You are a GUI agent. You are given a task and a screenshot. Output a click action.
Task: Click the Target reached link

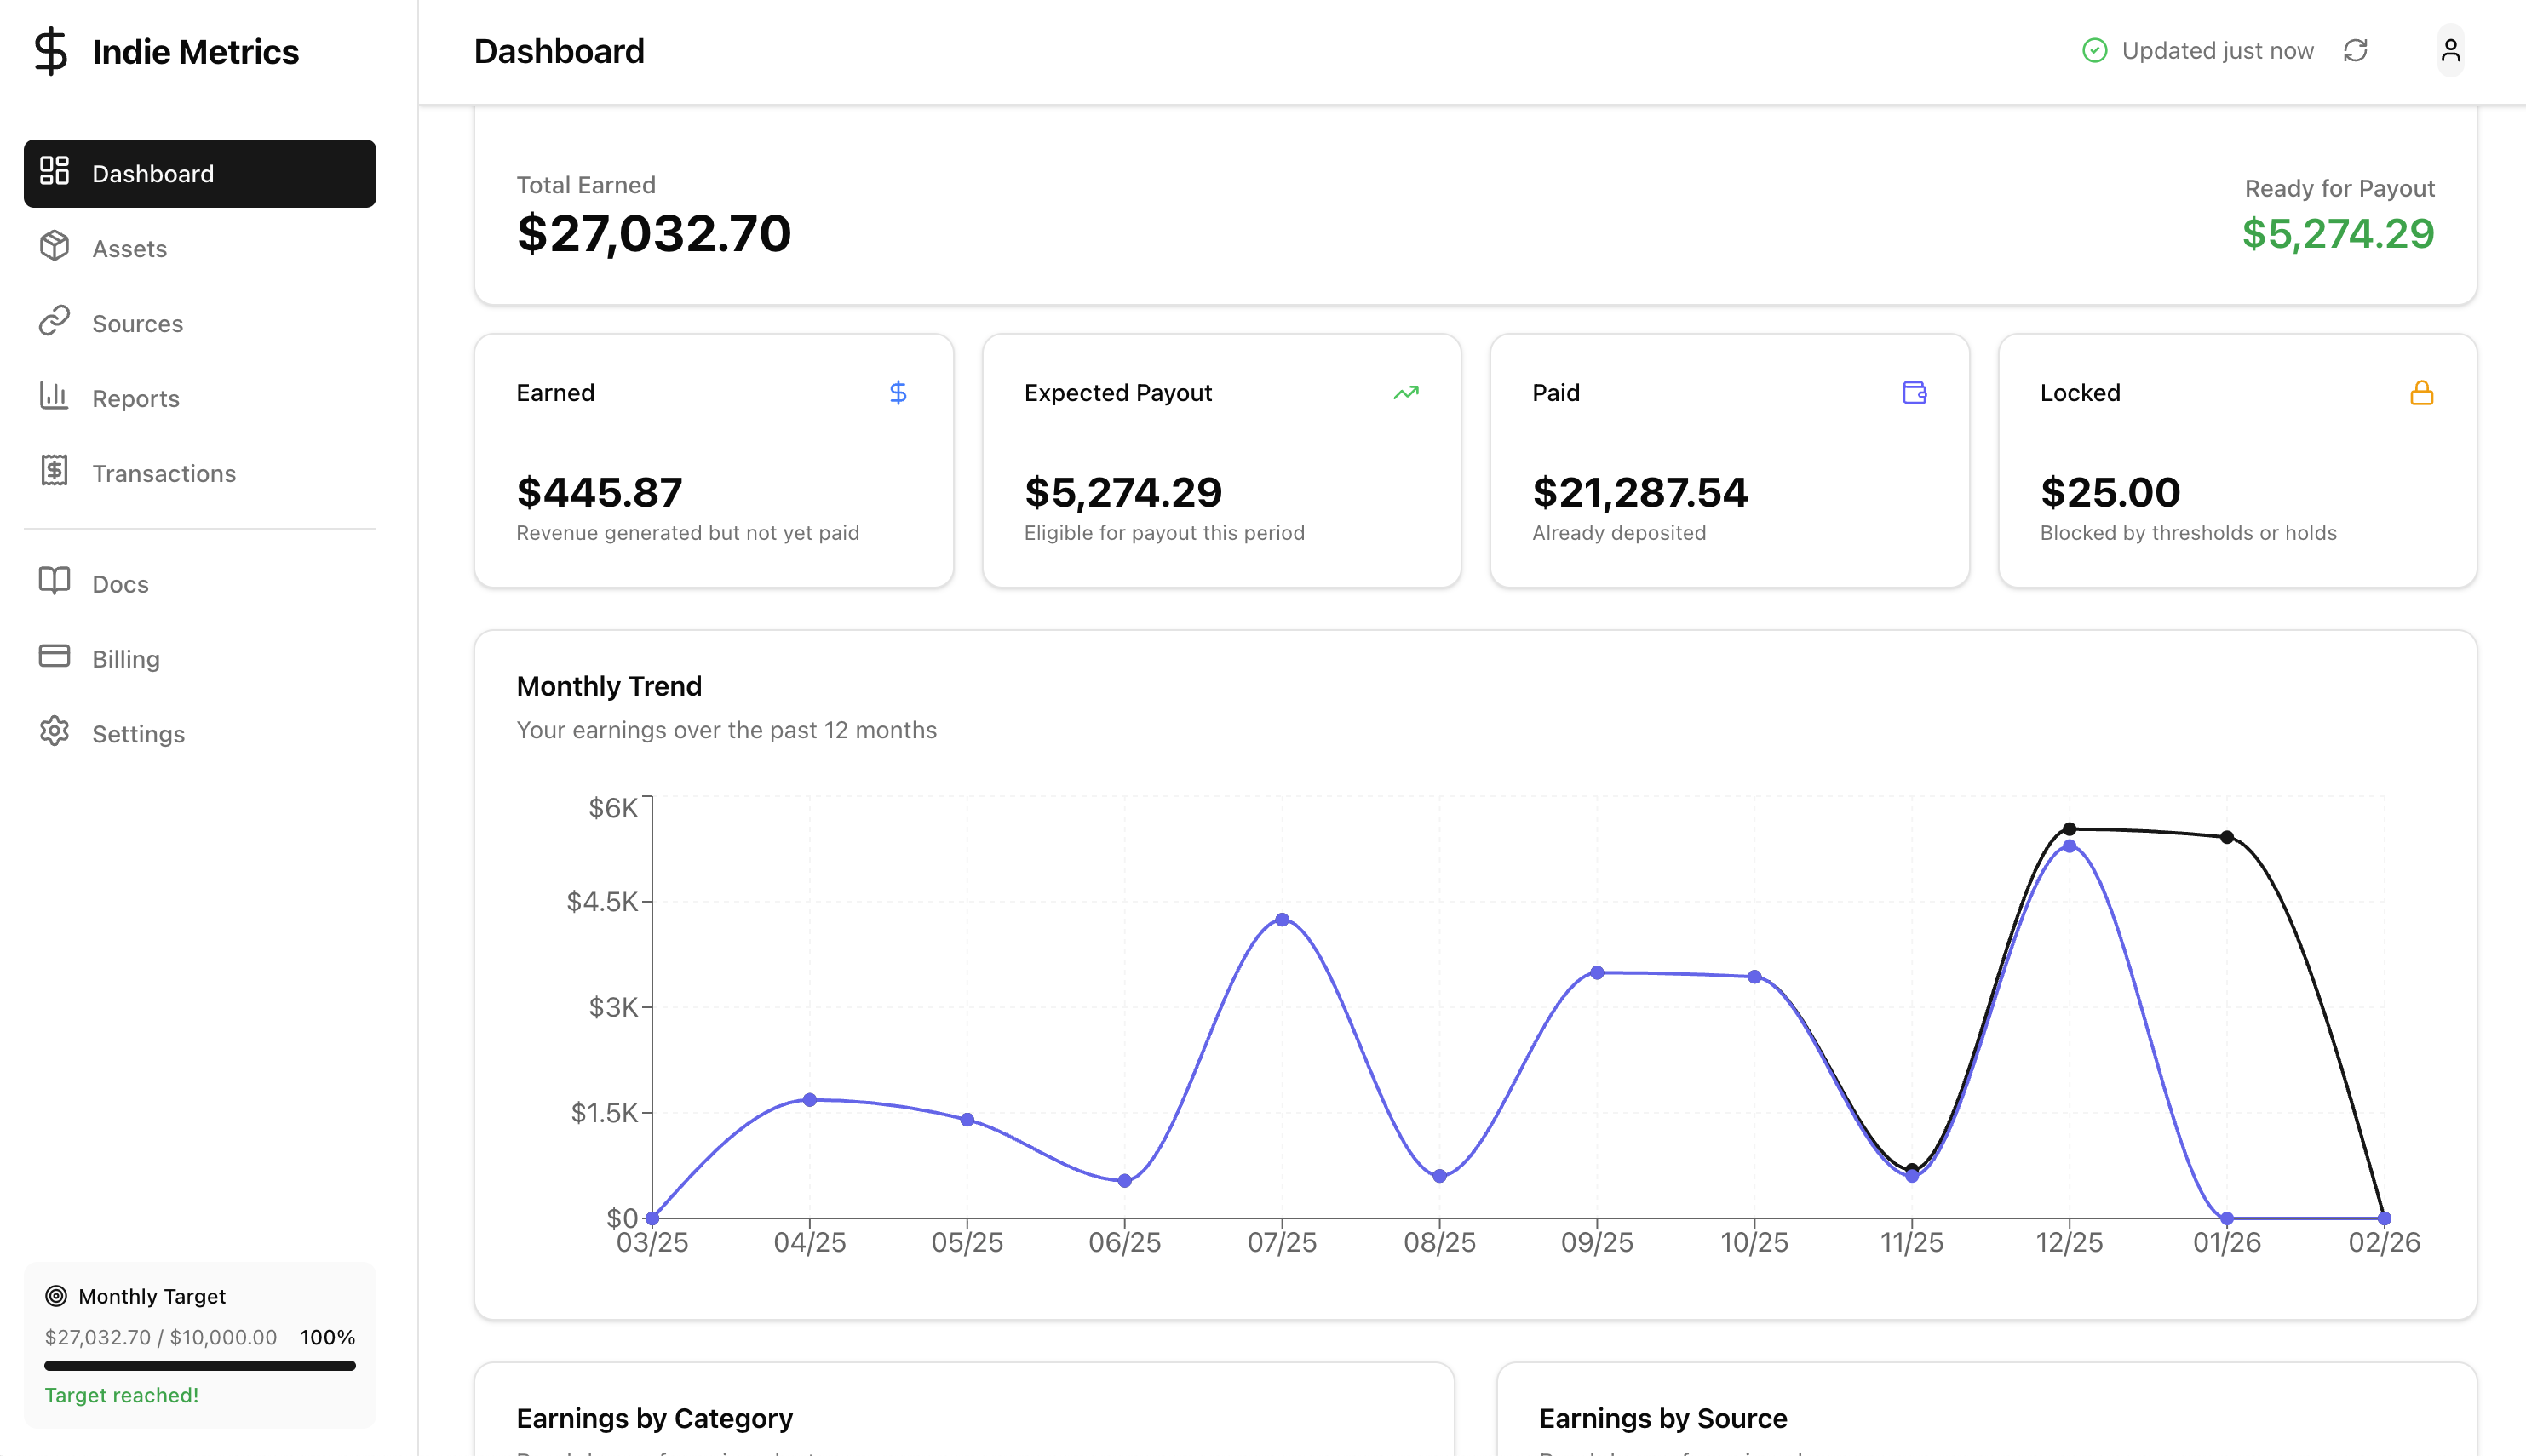coord(122,1394)
